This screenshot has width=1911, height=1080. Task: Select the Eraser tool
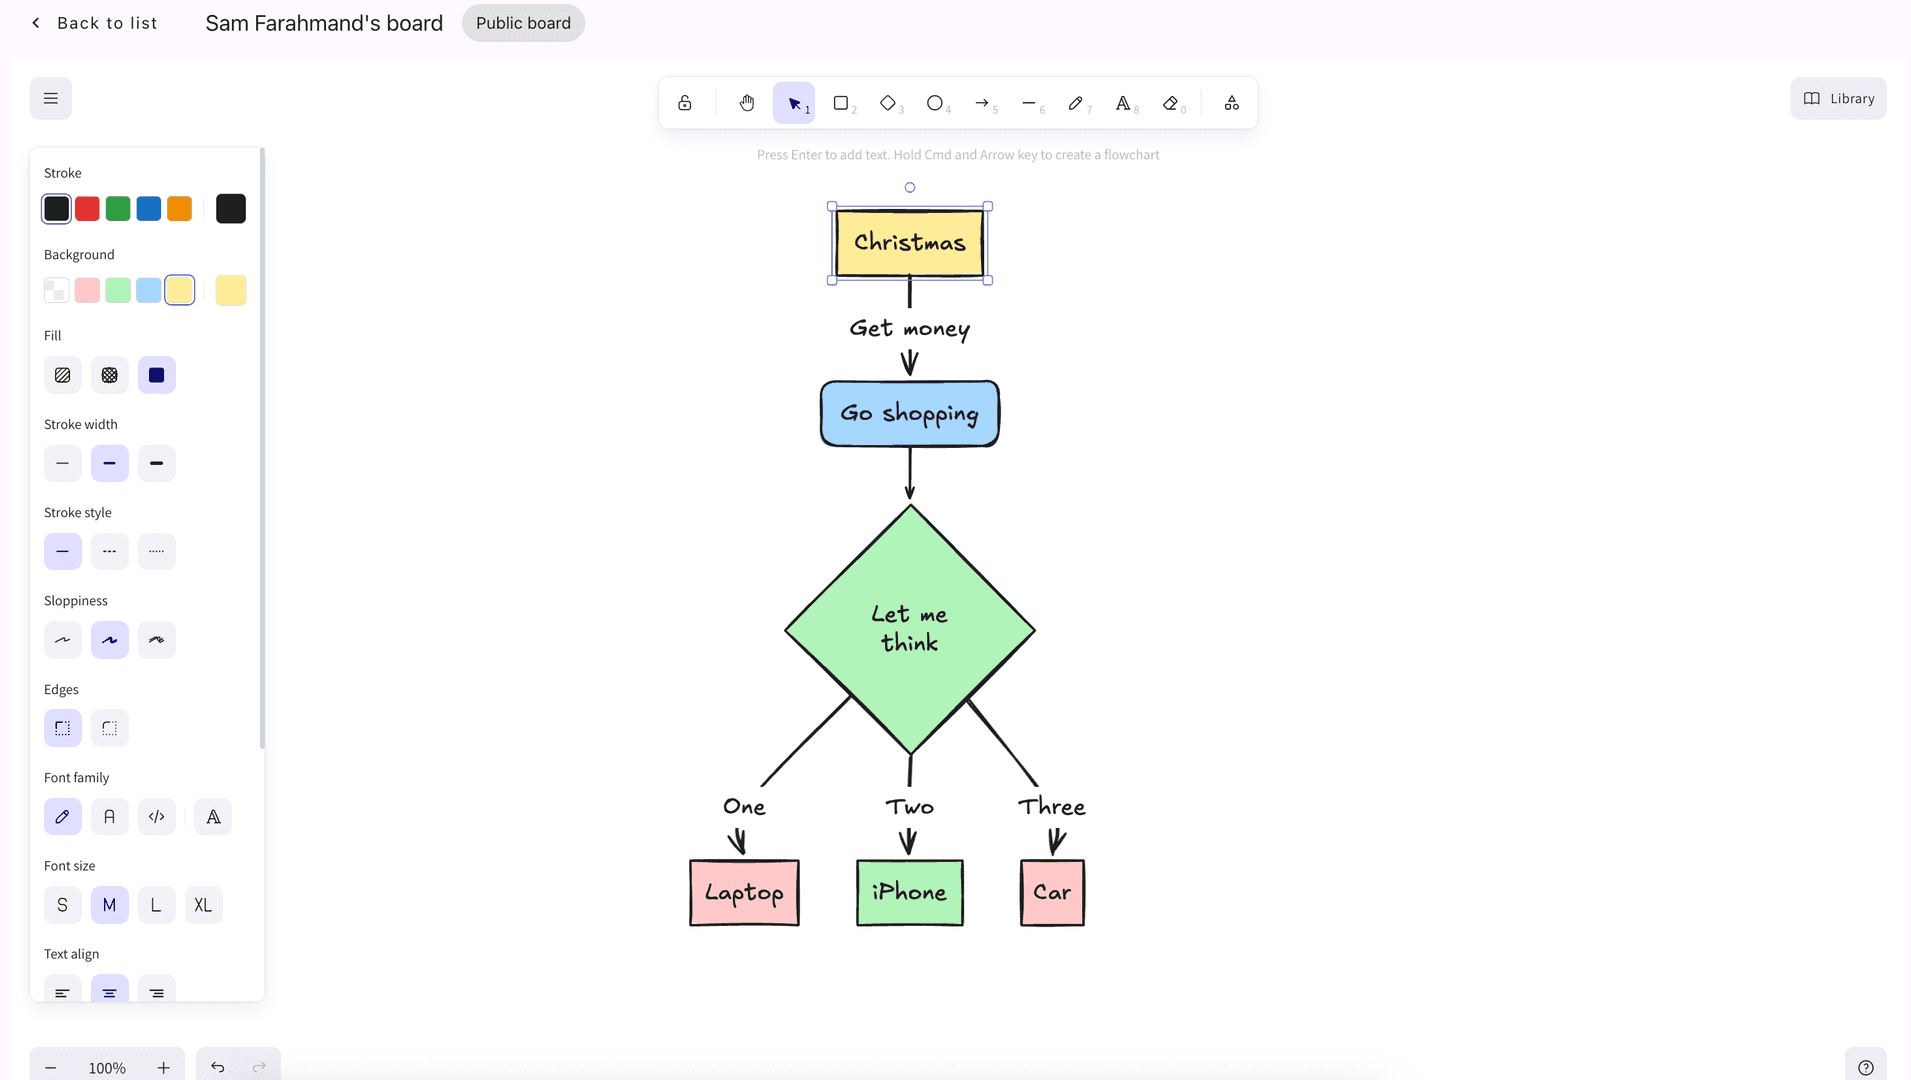point(1171,102)
